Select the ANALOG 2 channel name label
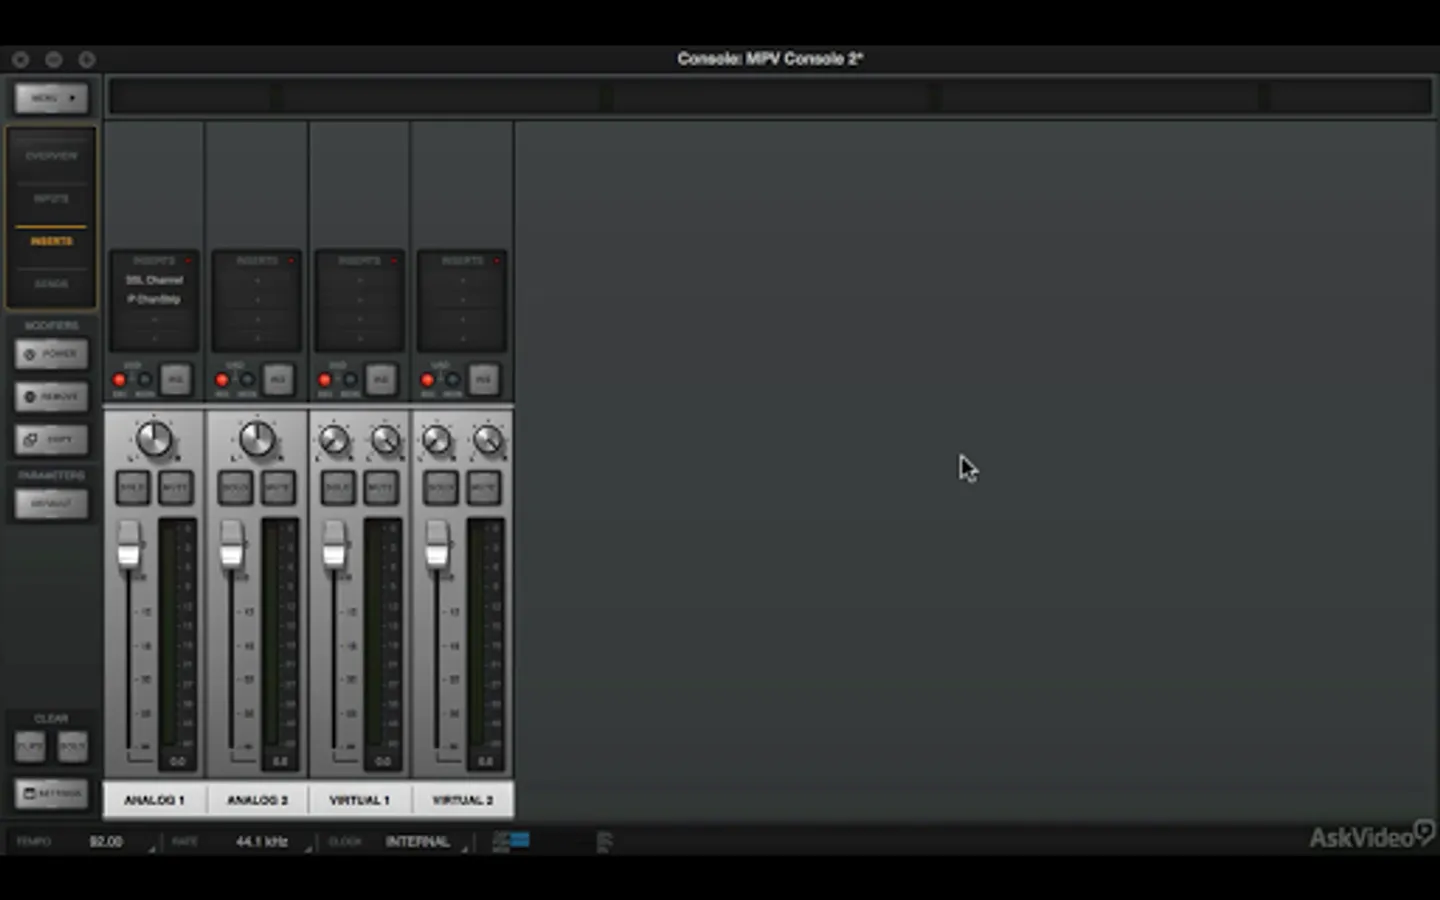 pos(257,800)
